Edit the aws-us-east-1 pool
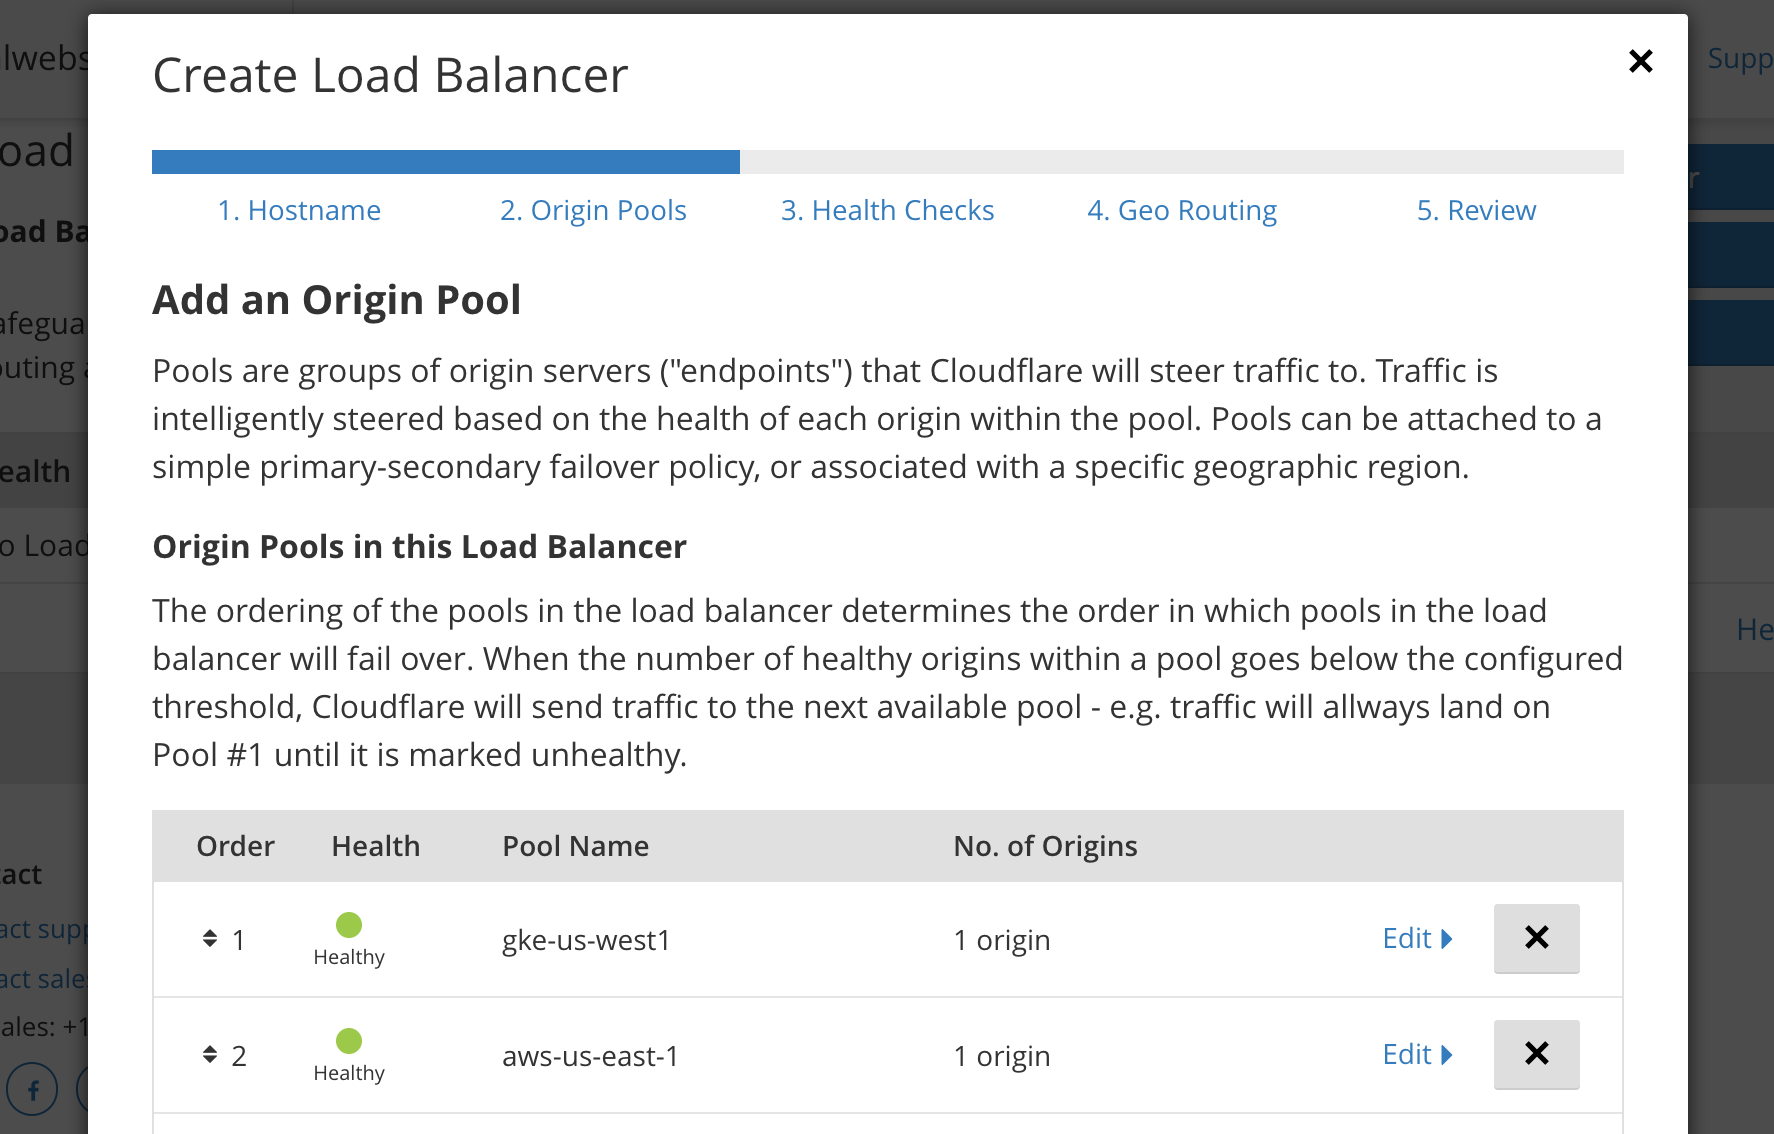 click(x=1417, y=1054)
